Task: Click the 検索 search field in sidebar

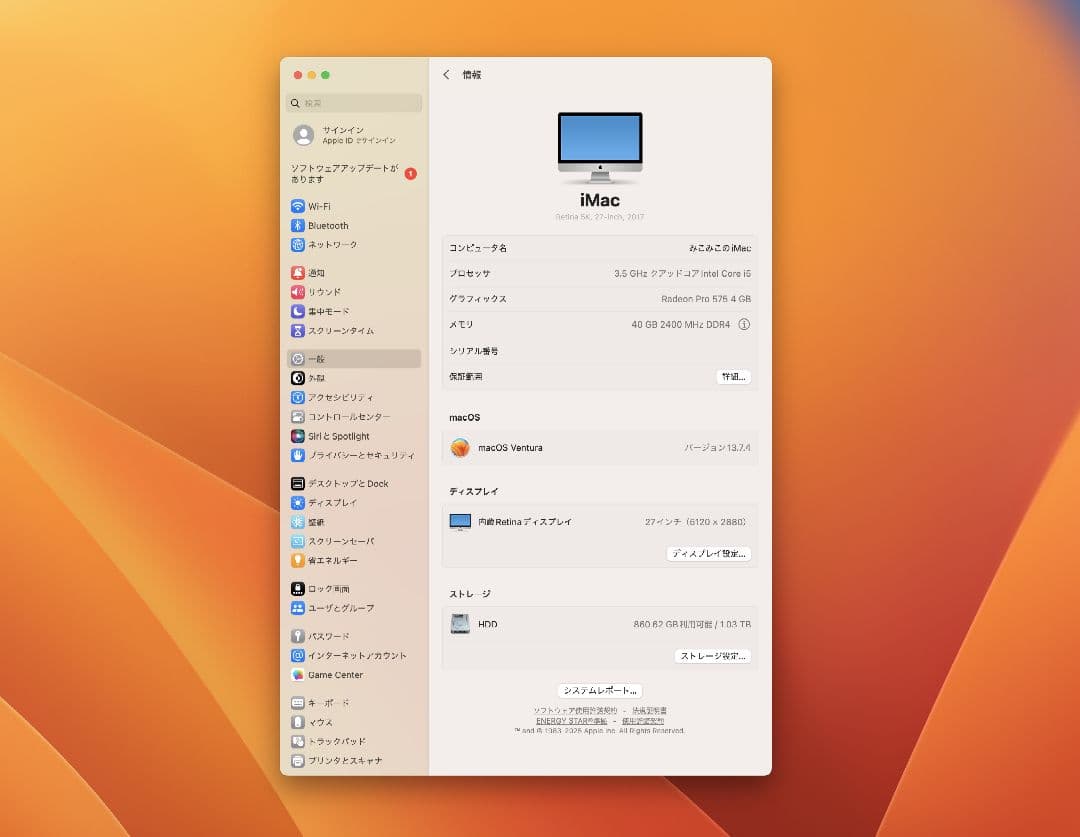Action: pos(354,103)
